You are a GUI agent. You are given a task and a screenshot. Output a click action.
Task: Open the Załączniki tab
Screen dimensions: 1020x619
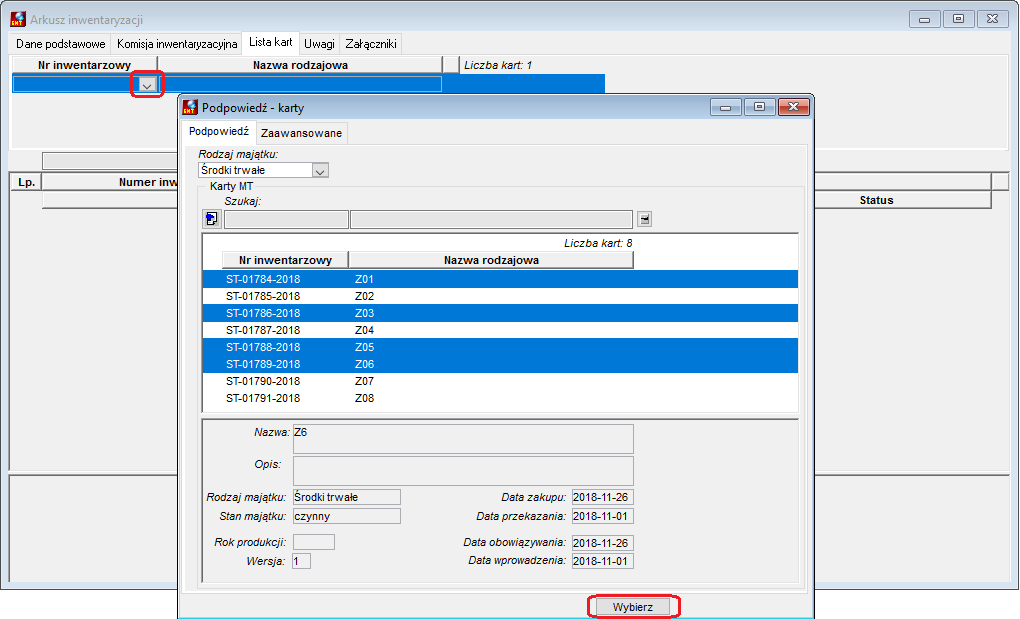tap(371, 44)
